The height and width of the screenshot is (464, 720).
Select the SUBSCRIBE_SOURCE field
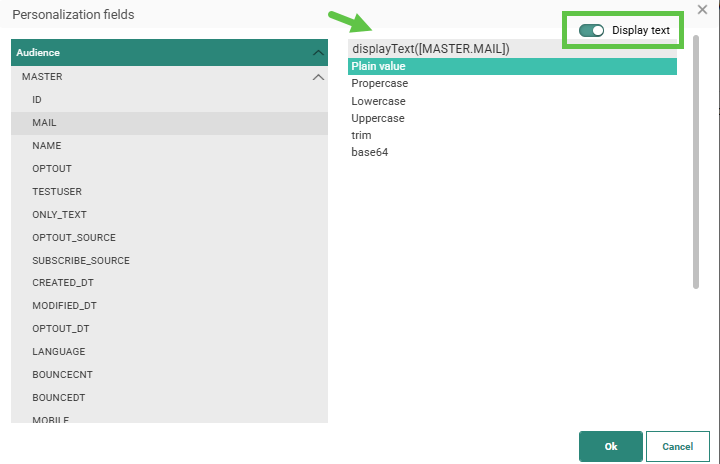point(80,260)
